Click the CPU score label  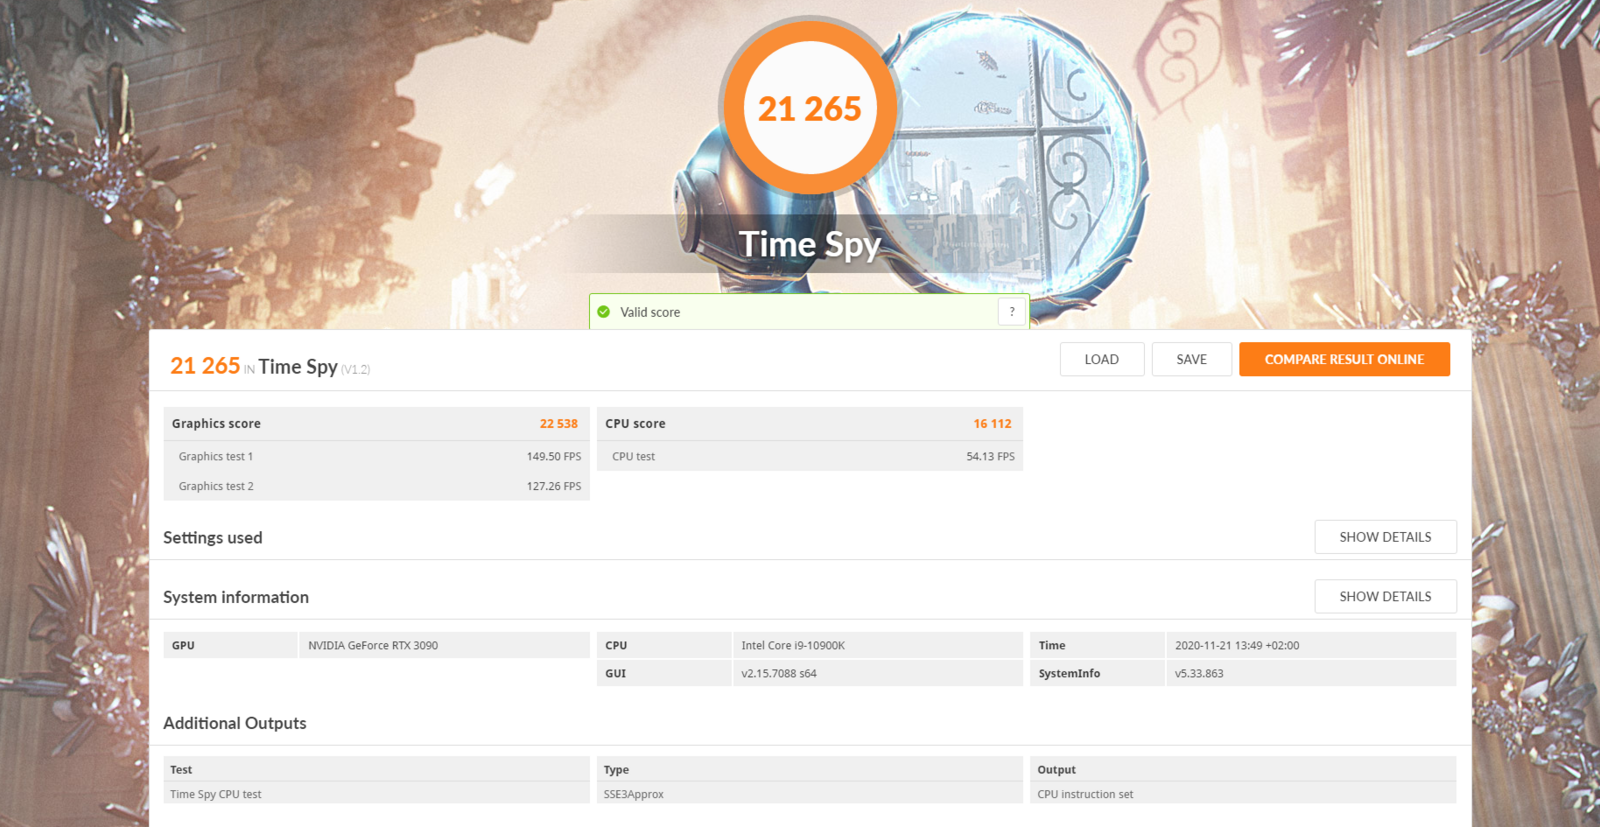(635, 424)
